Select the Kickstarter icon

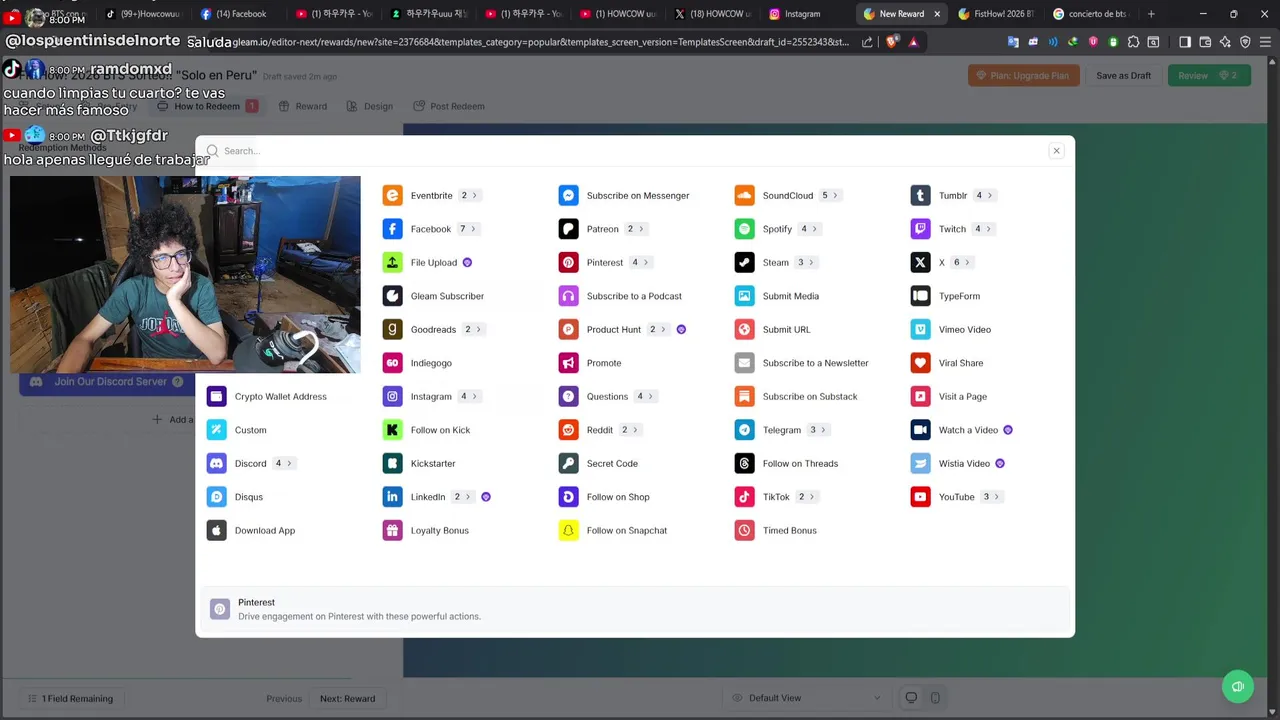tap(392, 464)
